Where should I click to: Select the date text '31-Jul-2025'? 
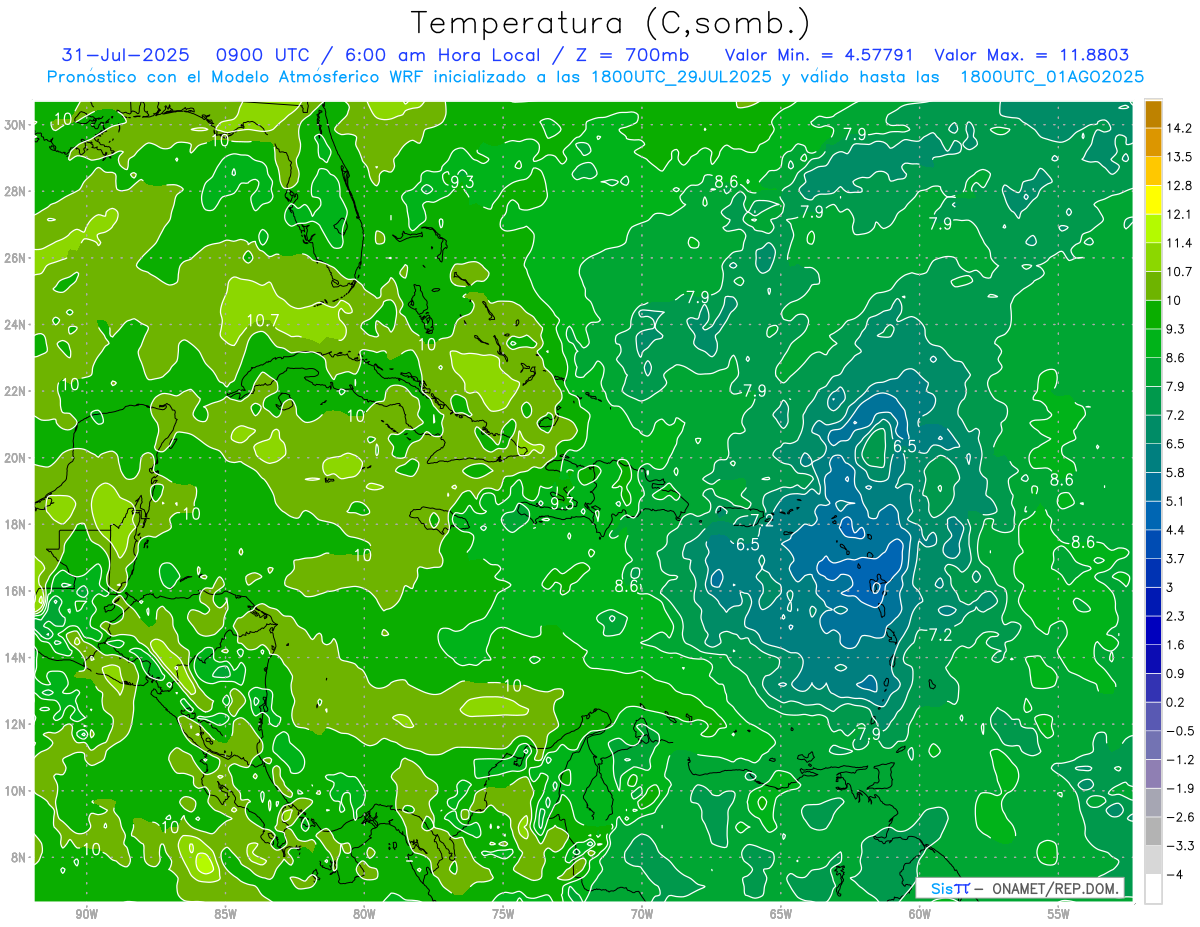click(126, 55)
